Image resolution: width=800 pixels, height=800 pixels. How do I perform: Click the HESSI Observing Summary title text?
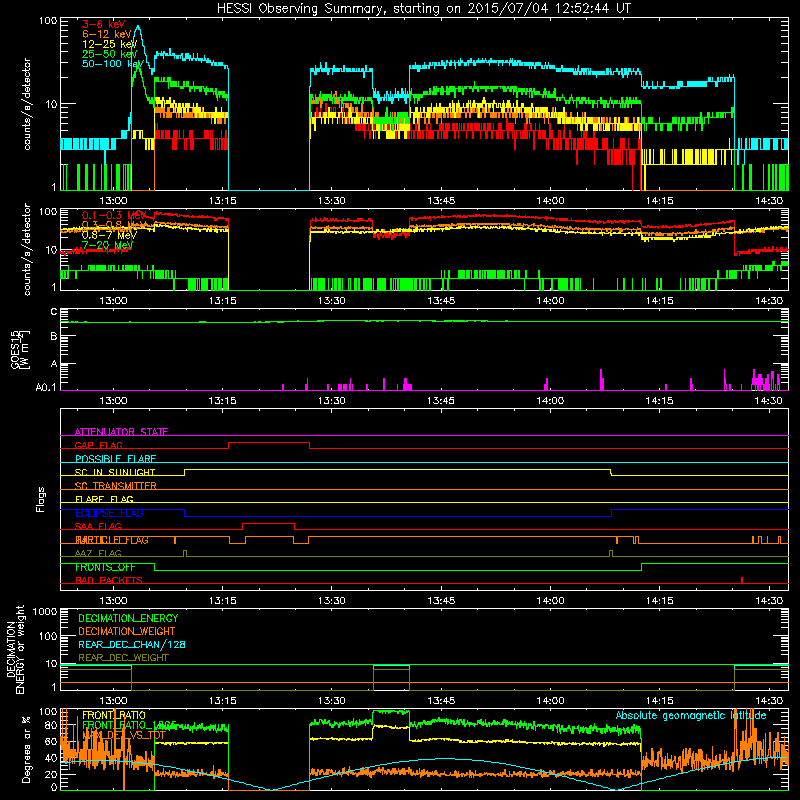423,8
